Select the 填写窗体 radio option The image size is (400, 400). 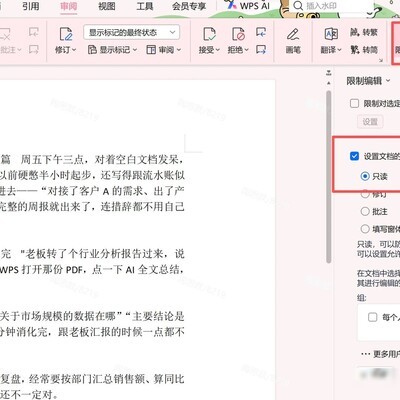(365, 229)
